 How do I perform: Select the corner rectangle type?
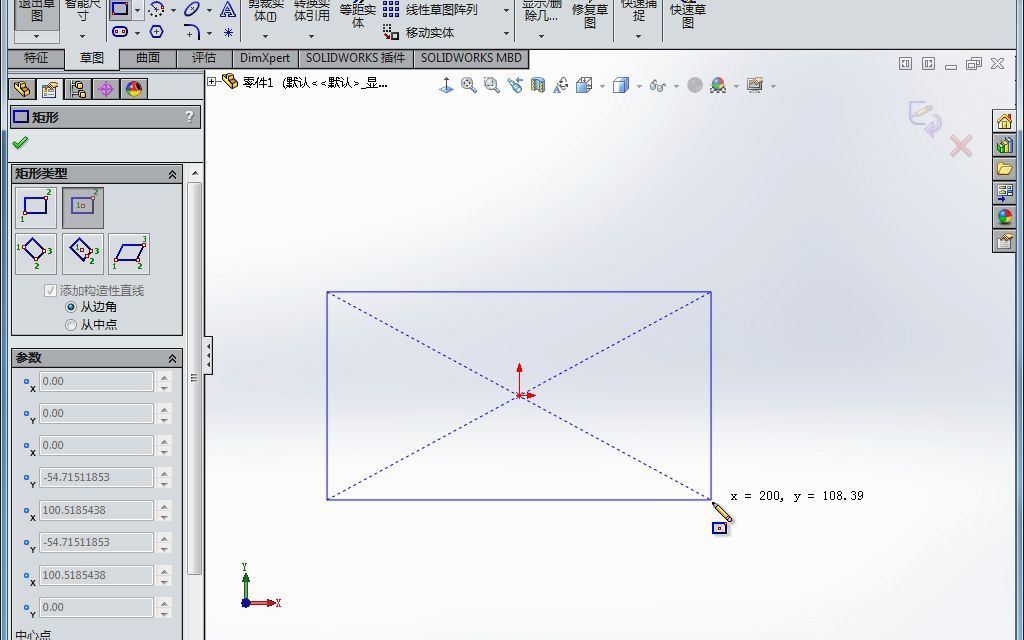[x=35, y=207]
